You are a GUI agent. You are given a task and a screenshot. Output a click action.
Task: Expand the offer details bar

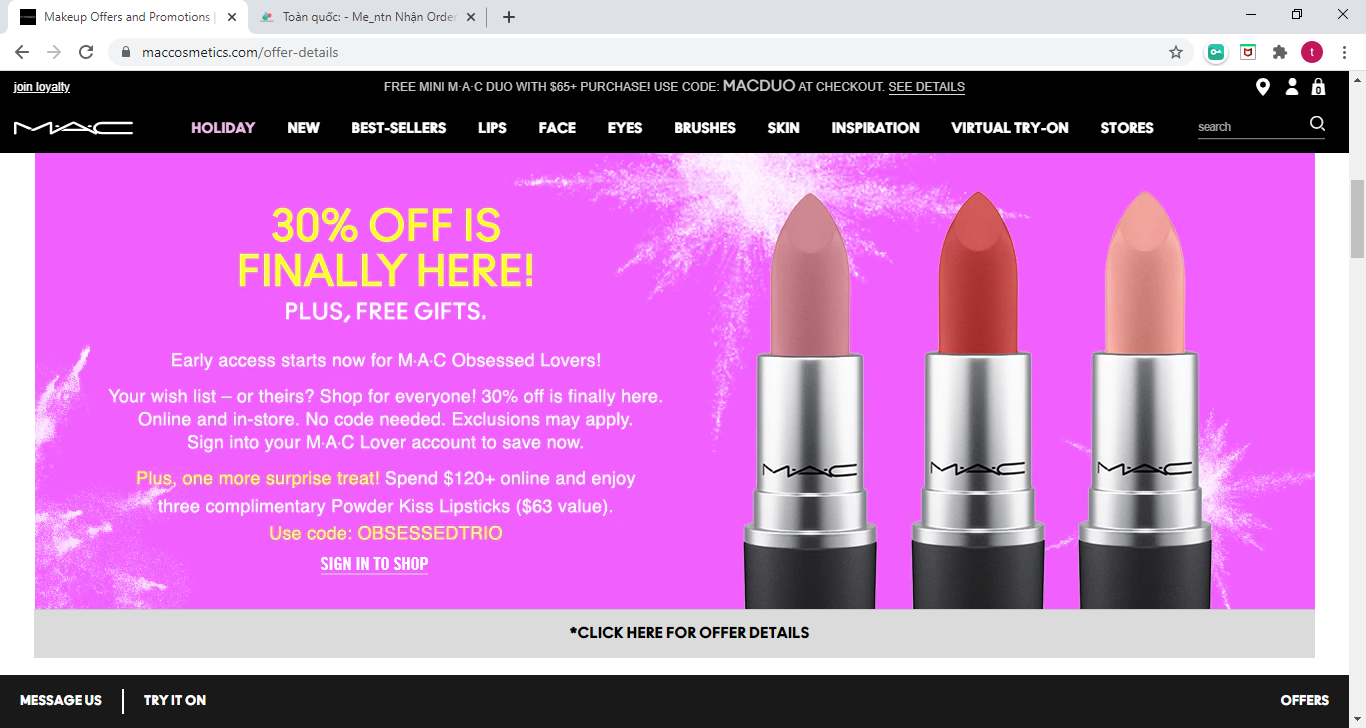point(689,633)
